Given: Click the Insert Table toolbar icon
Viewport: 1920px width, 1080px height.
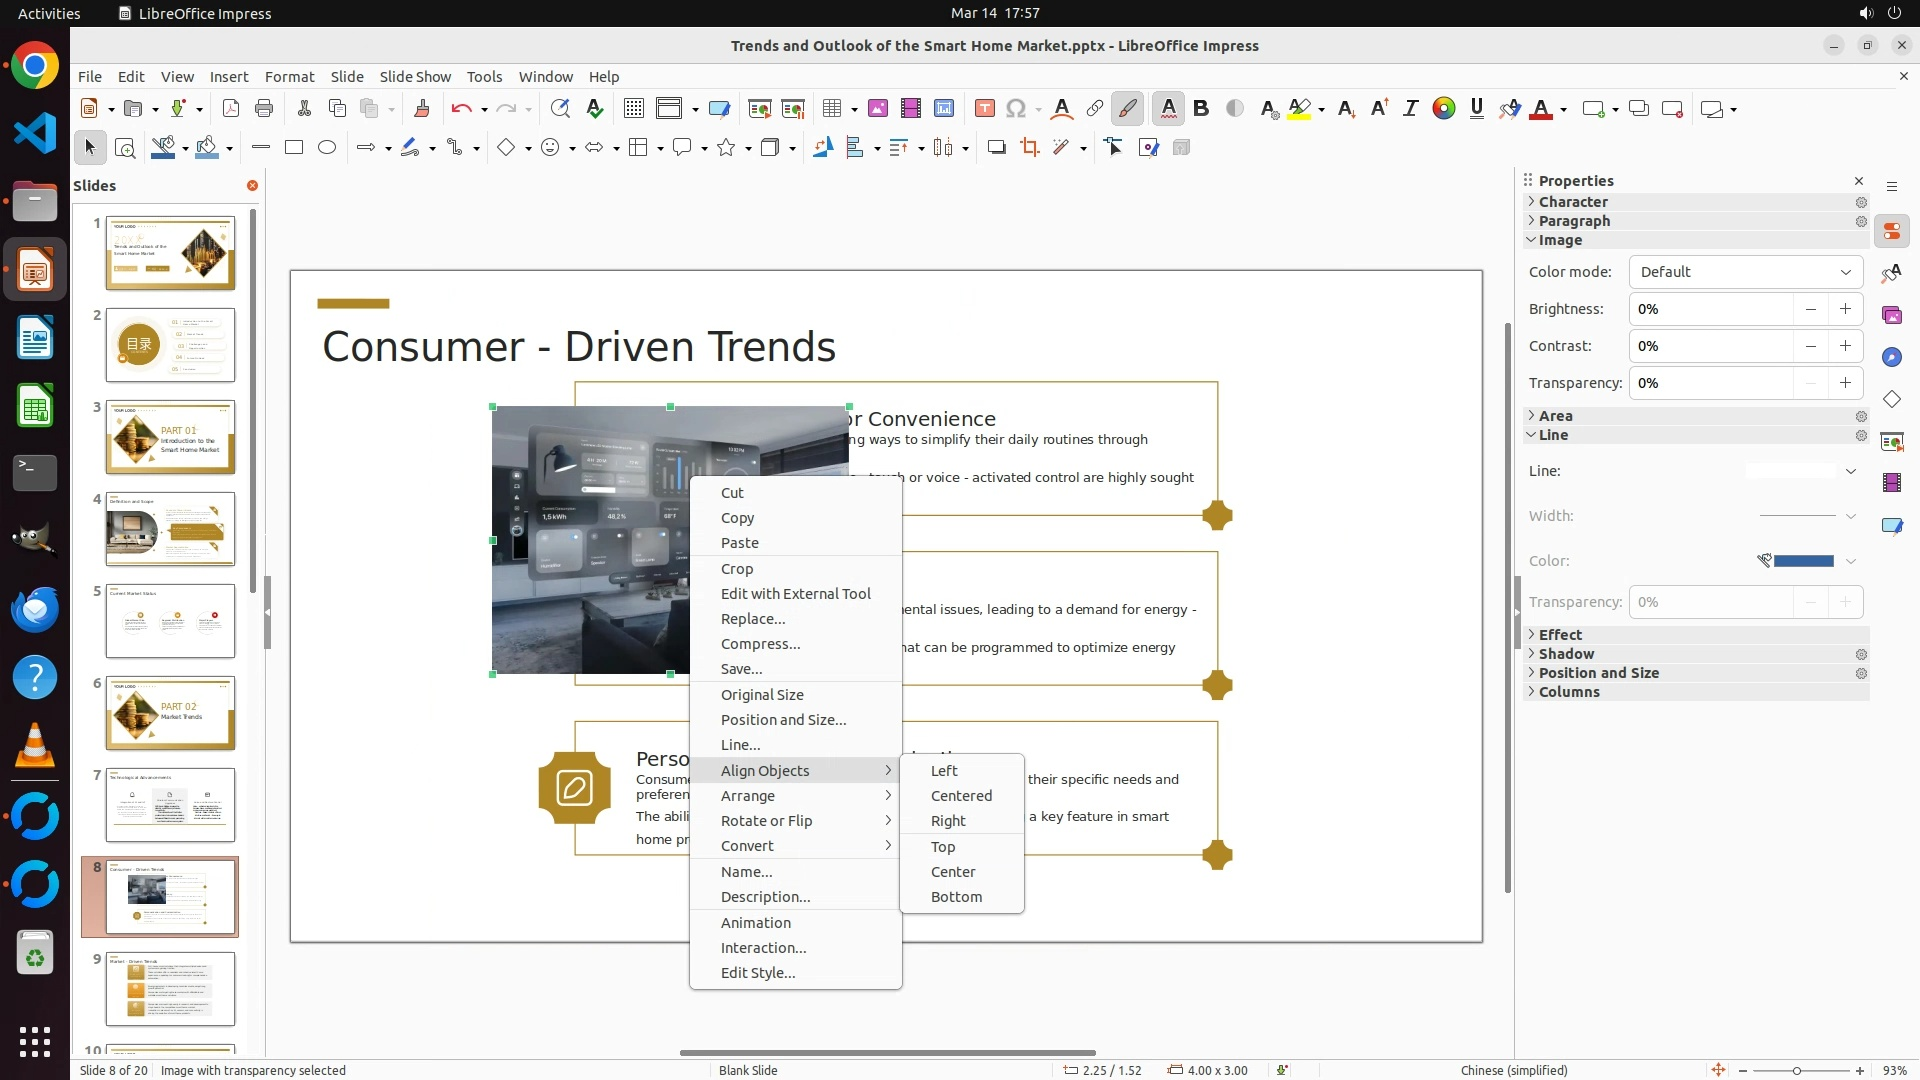Looking at the screenshot, I should point(831,109).
